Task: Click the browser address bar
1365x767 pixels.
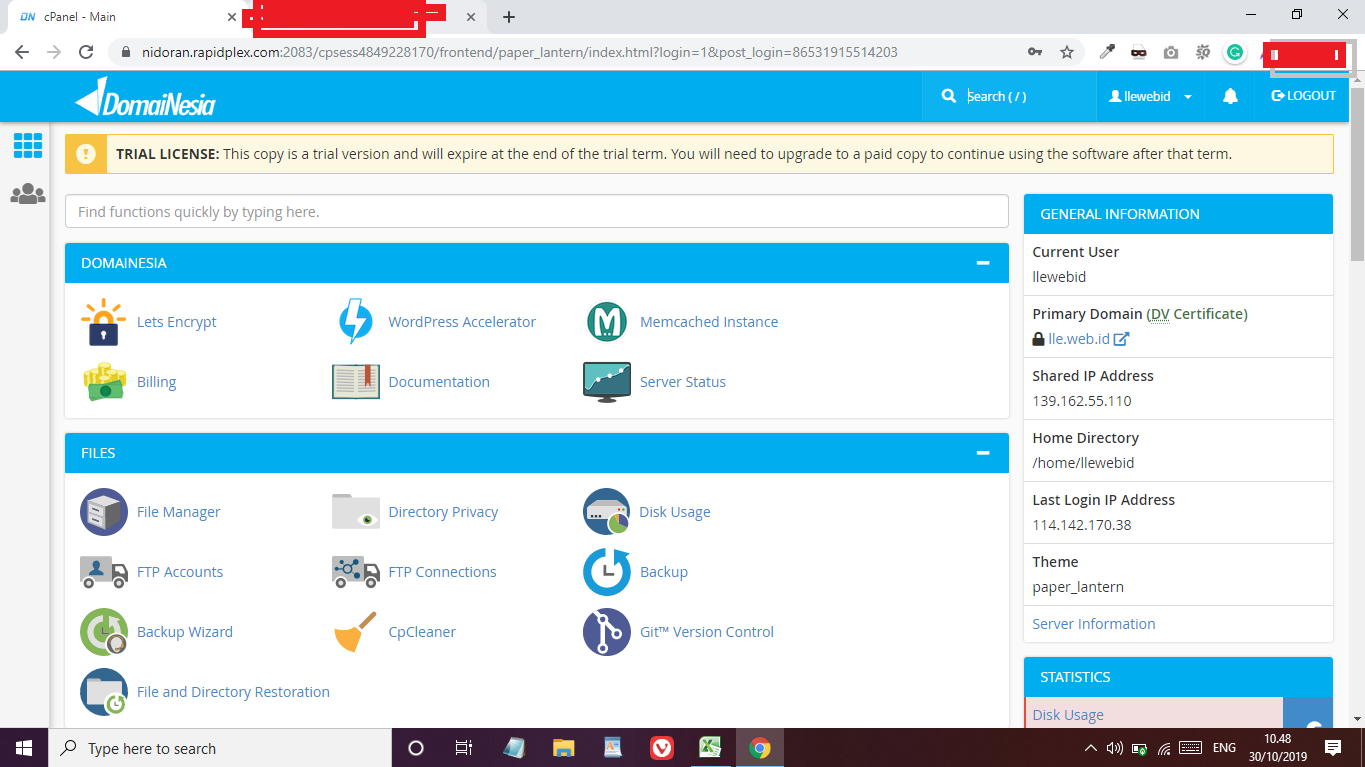Action: click(x=565, y=52)
